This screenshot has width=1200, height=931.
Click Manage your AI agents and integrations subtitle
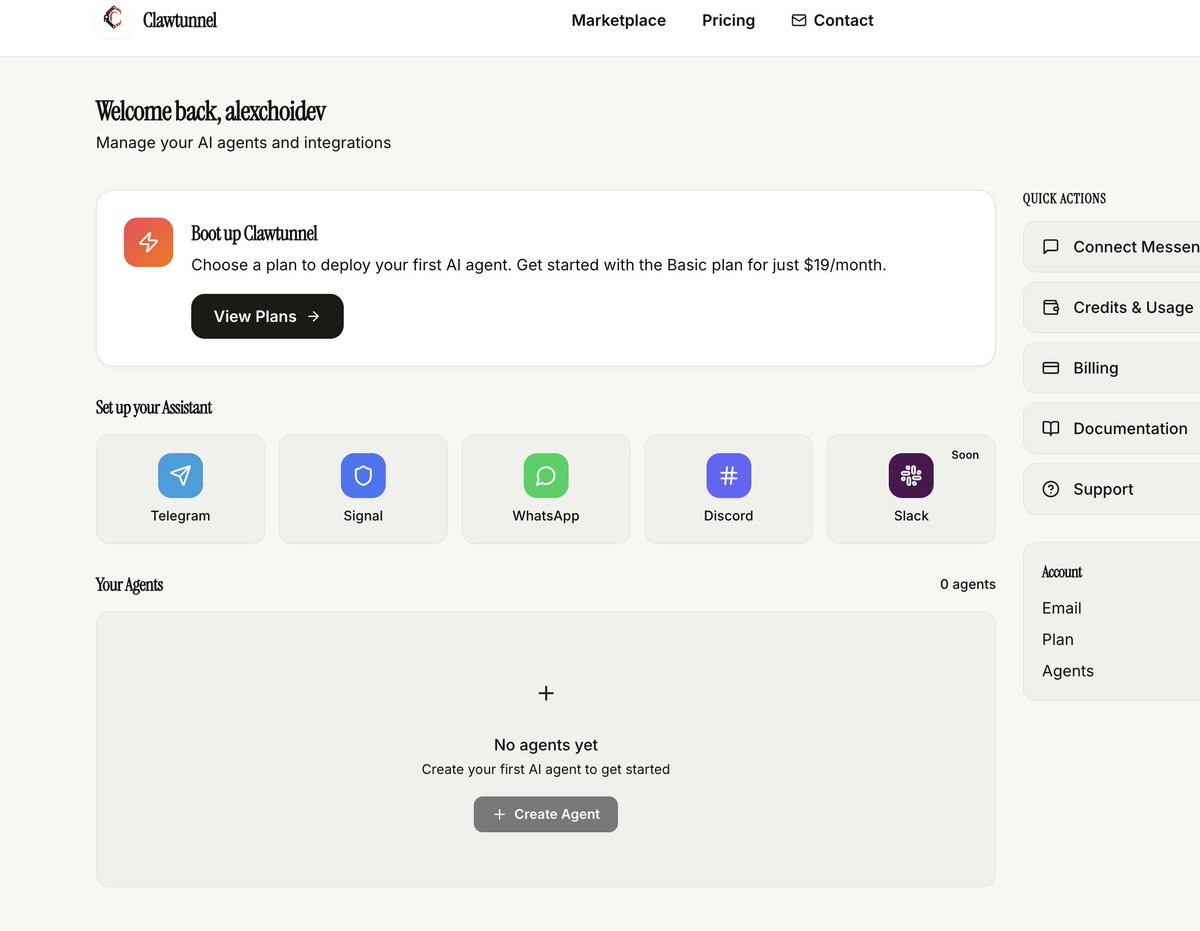(243, 143)
